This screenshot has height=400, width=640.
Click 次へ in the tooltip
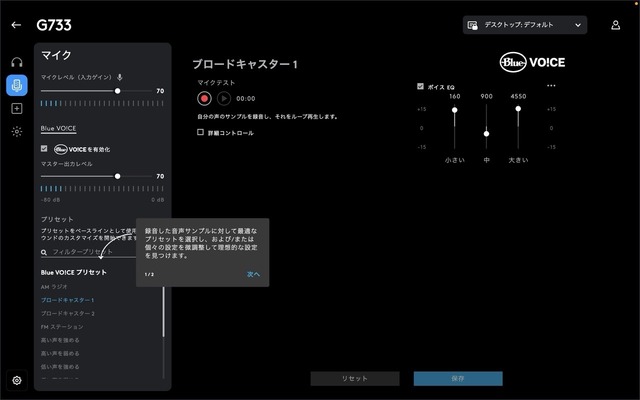[253, 274]
